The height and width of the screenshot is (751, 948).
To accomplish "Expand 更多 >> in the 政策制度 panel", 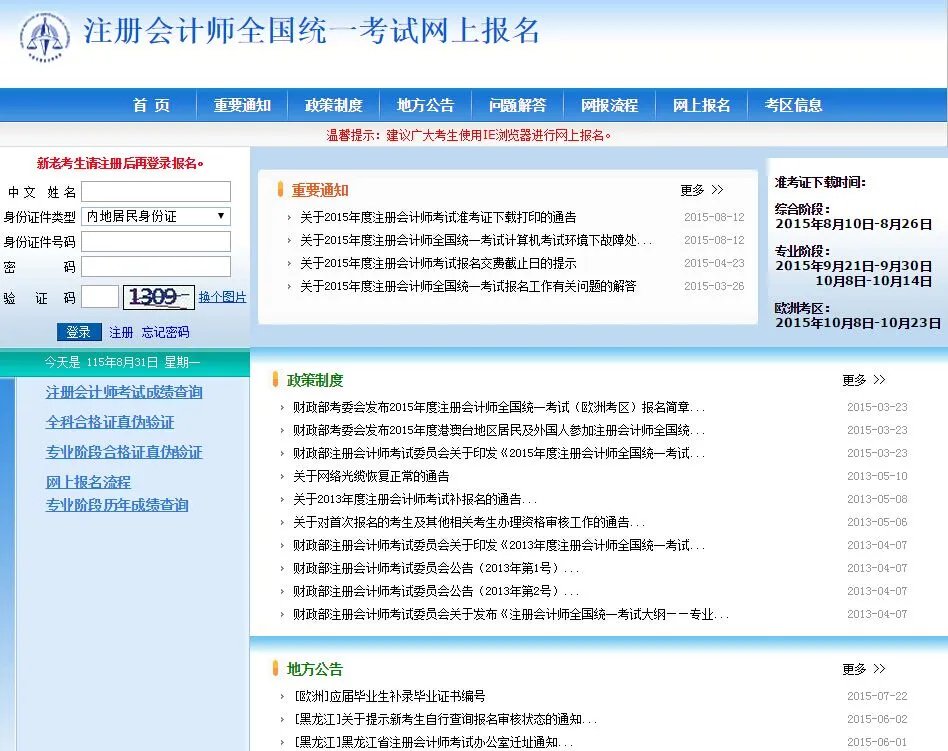I will [860, 380].
